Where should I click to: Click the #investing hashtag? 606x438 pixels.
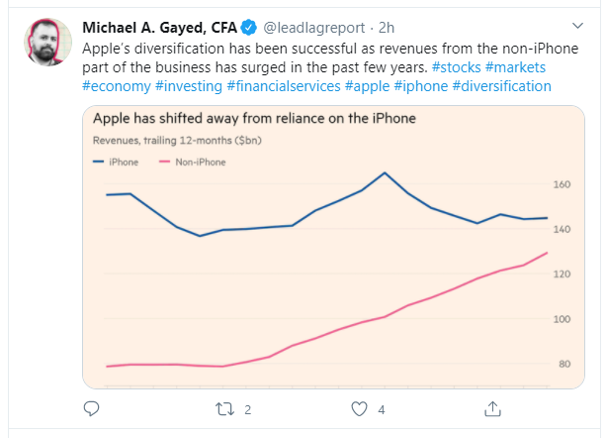coord(190,85)
